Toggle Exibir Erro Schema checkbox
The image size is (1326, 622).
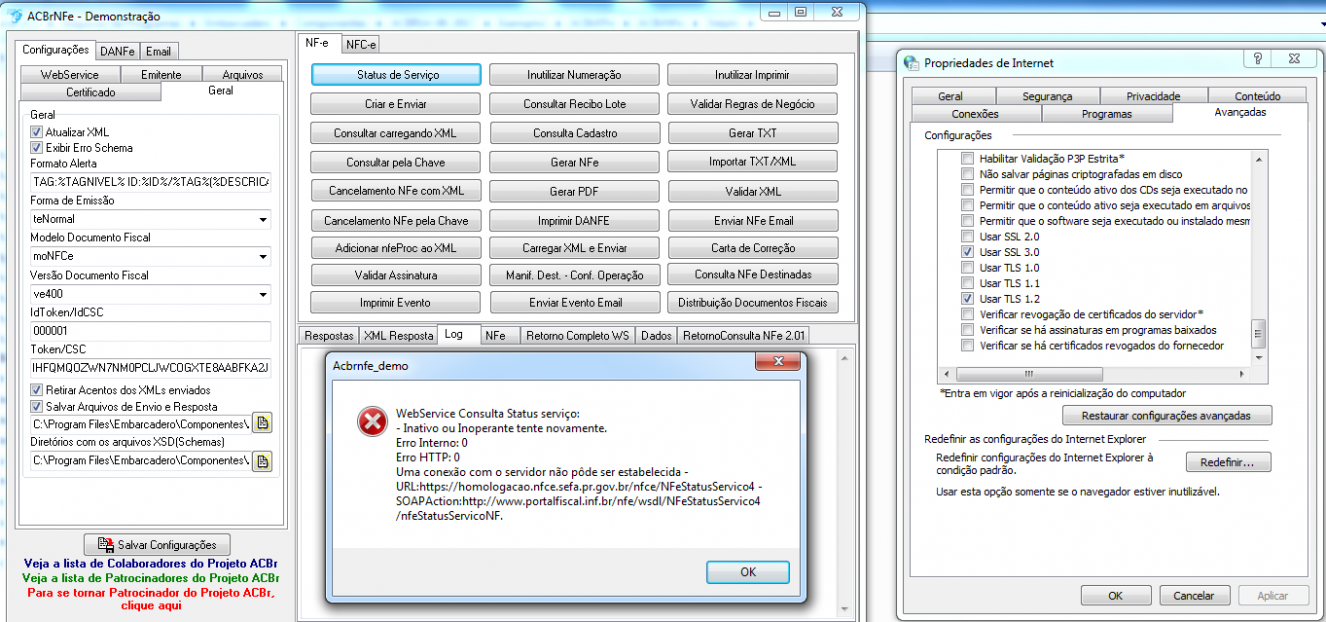(37, 147)
